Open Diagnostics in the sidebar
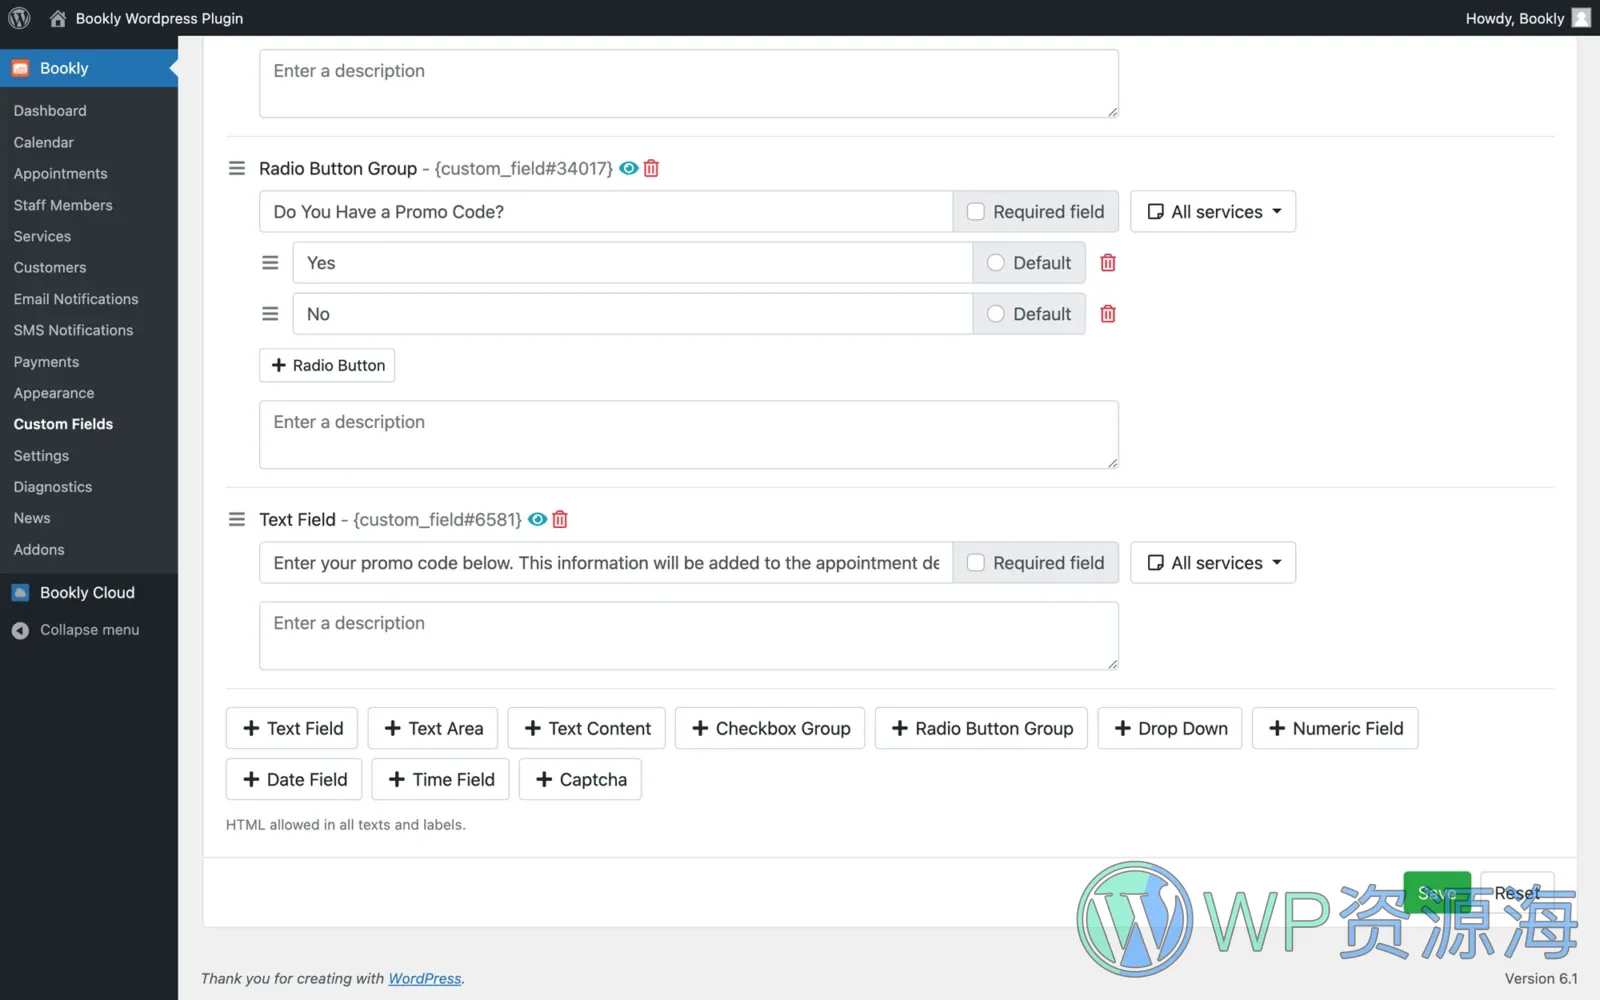 click(53, 487)
